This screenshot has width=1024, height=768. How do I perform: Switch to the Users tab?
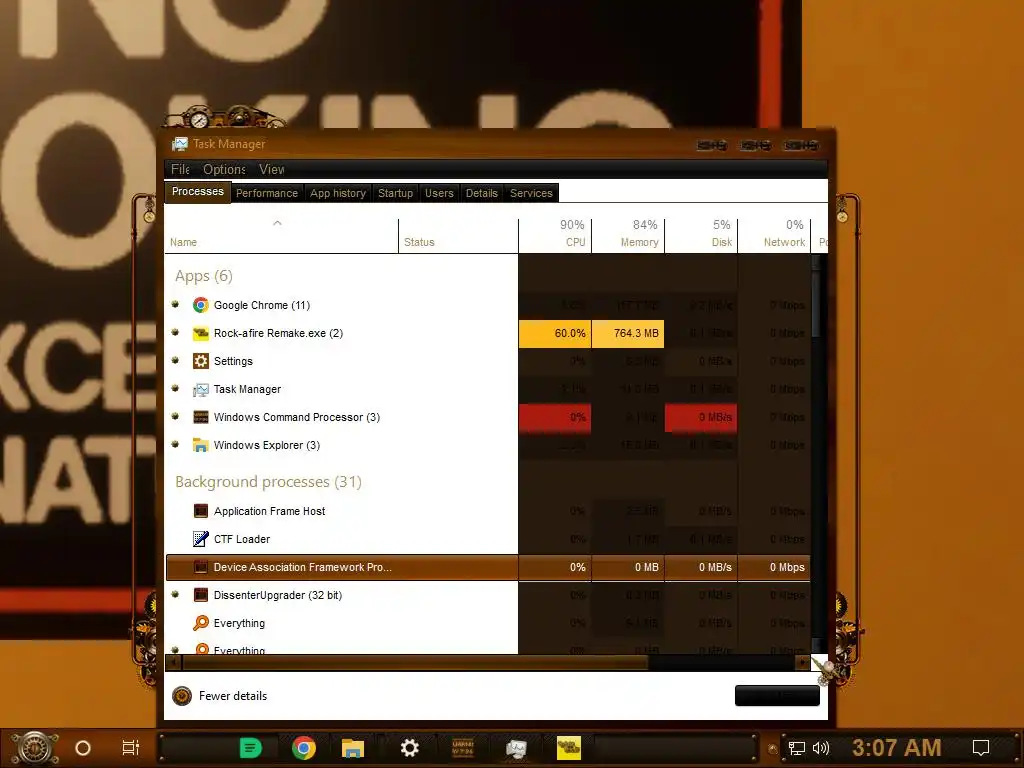click(x=439, y=193)
